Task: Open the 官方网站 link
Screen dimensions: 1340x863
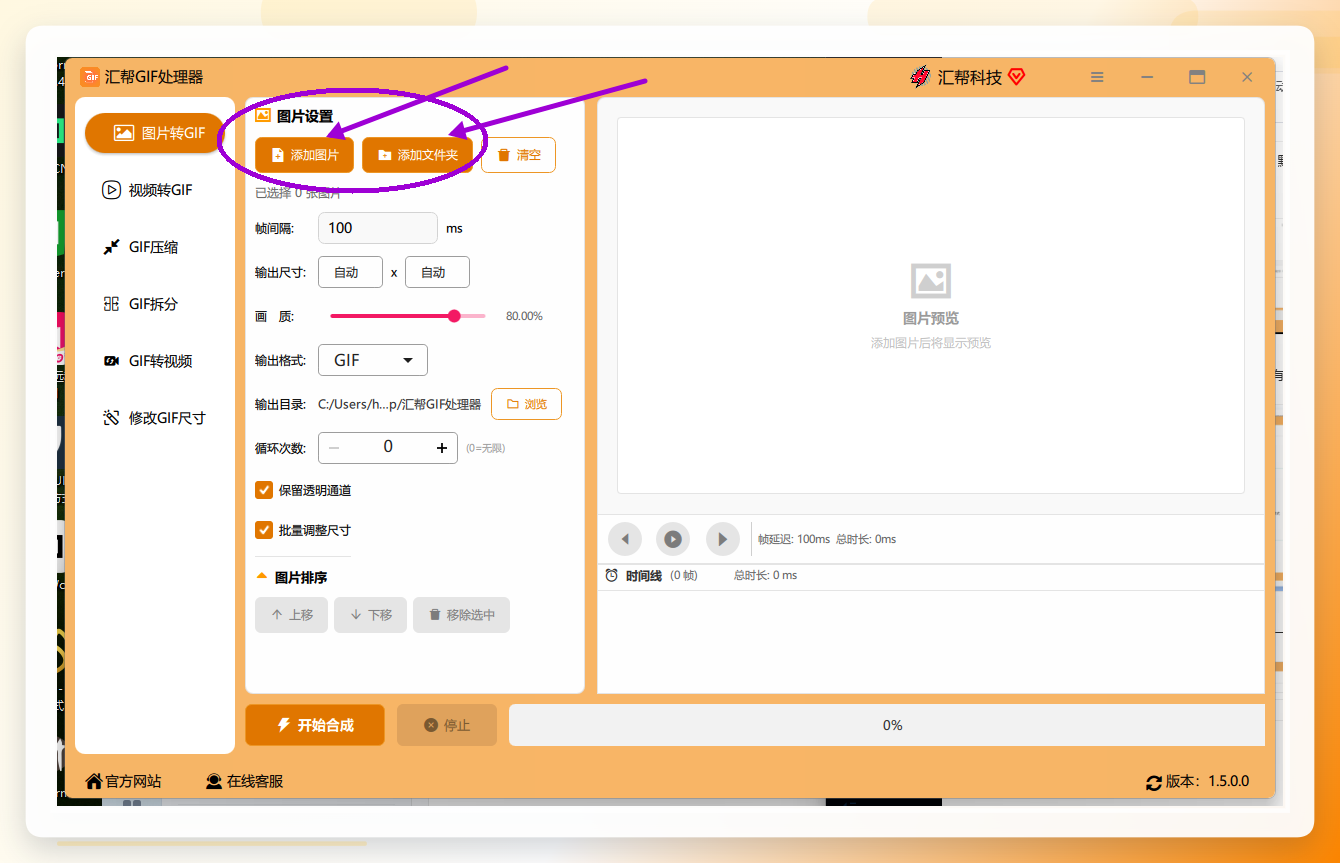Action: coord(123,781)
